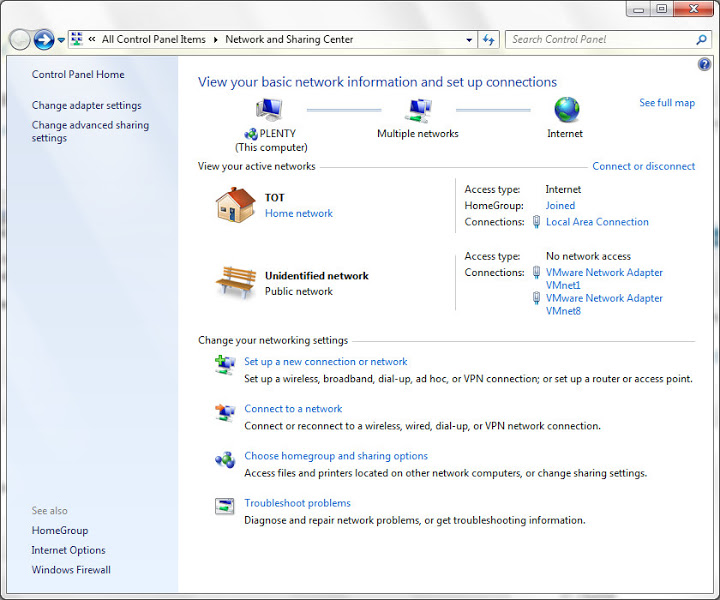
Task: Open Change adapter settings
Action: coord(87,105)
